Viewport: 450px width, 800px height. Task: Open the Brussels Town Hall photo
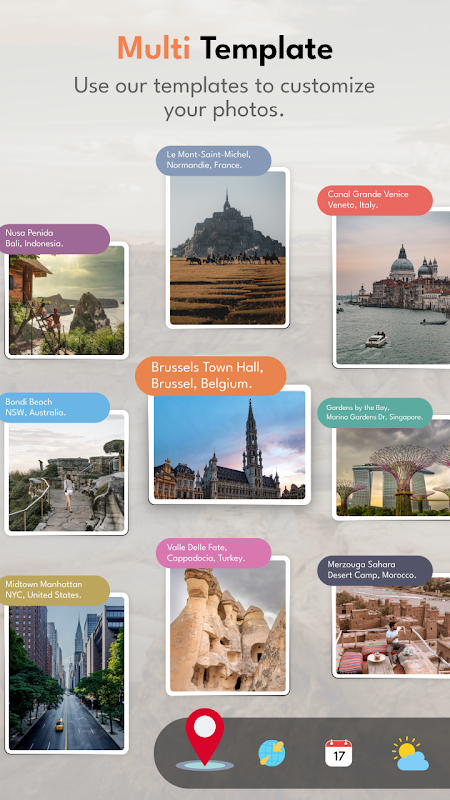tap(230, 445)
